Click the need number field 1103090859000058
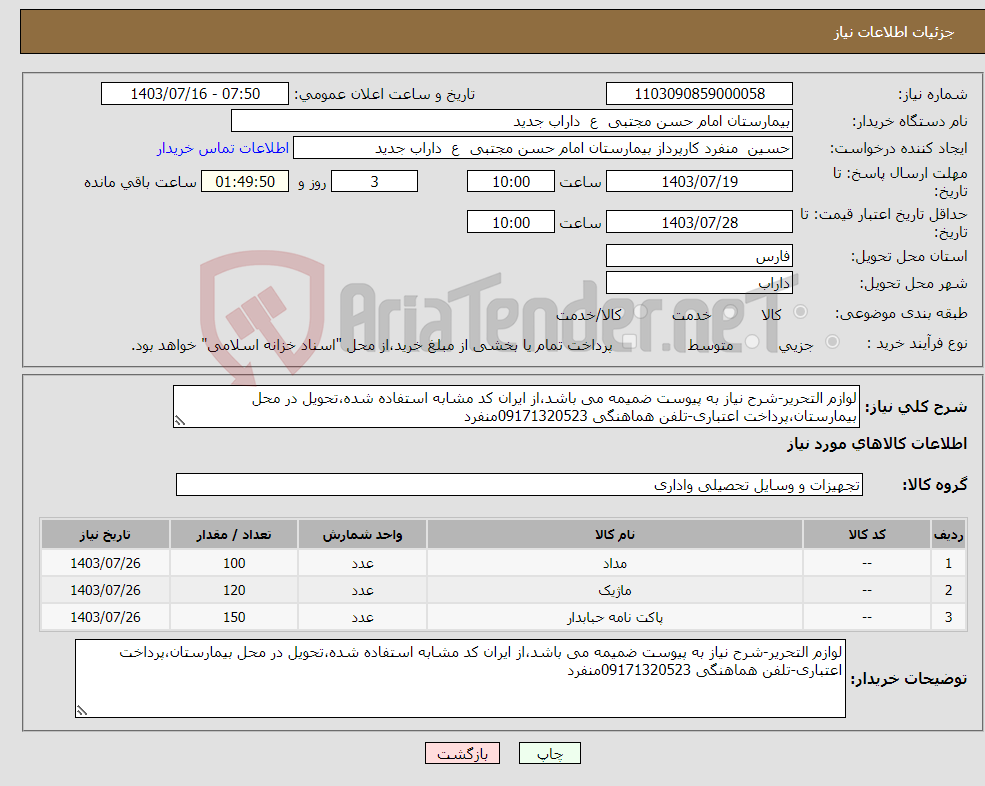The width and height of the screenshot is (985, 786). 699,94
